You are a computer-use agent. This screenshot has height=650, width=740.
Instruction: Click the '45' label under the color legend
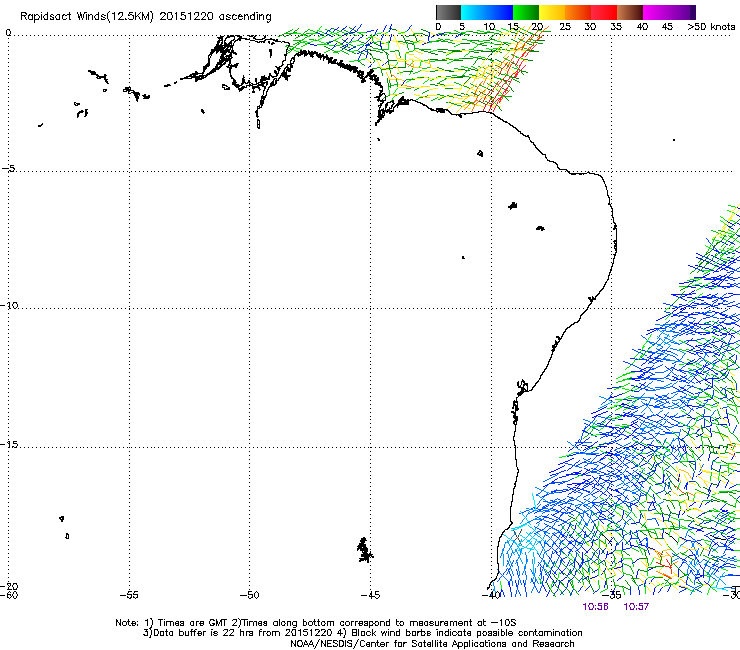tap(667, 27)
